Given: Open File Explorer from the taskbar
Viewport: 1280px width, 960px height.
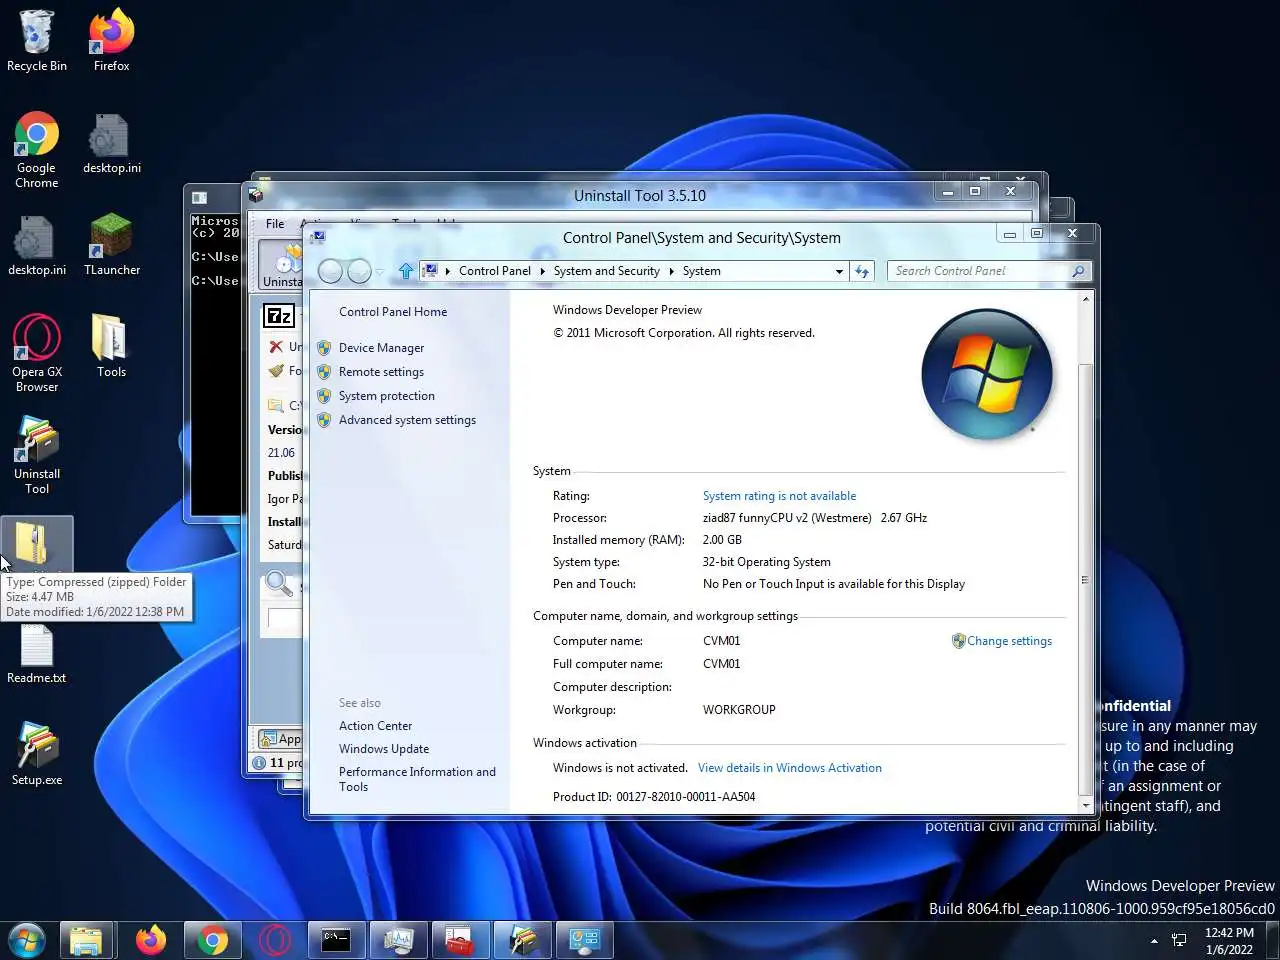Looking at the screenshot, I should (86, 940).
